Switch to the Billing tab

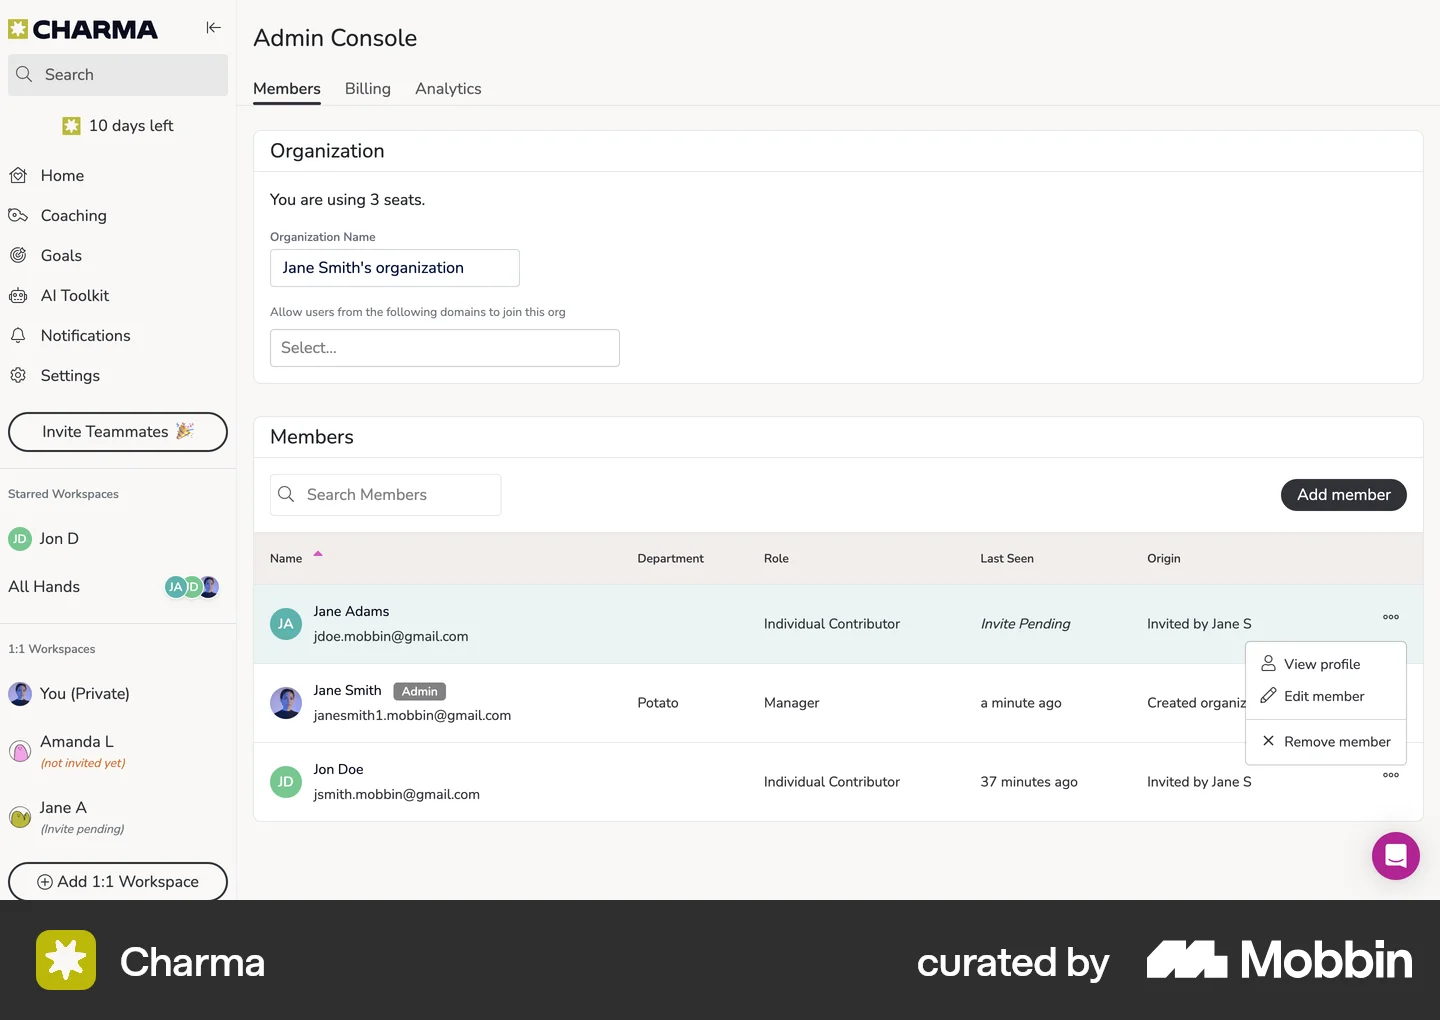(x=368, y=89)
